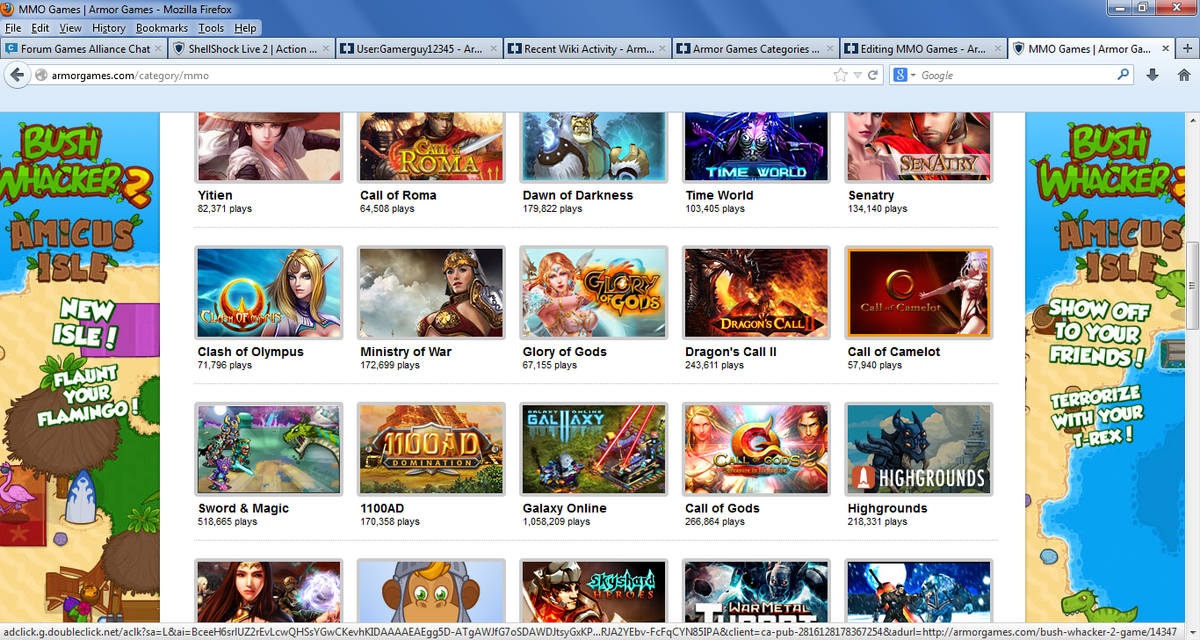This screenshot has width=1200, height=640.
Task: Open the Dragon's Call II title link
Action: click(x=731, y=352)
